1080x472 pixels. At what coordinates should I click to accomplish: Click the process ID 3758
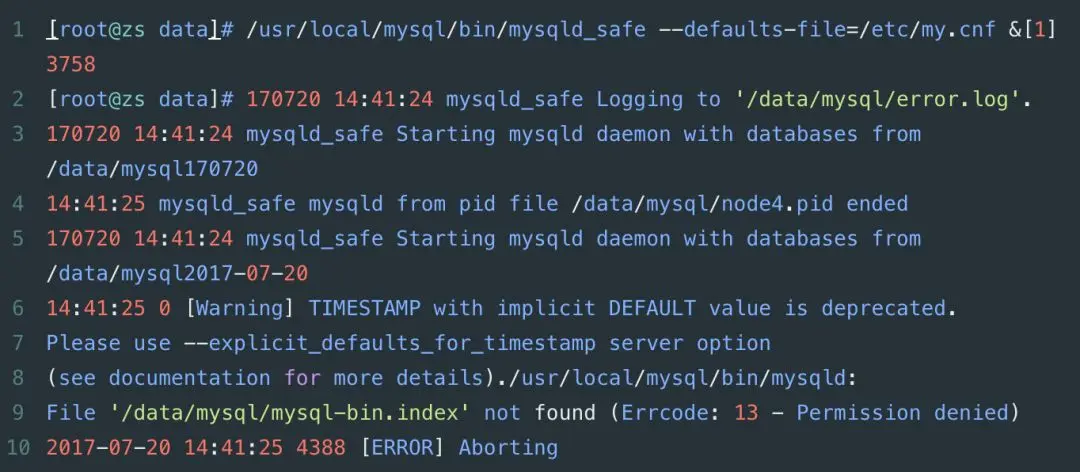72,65
